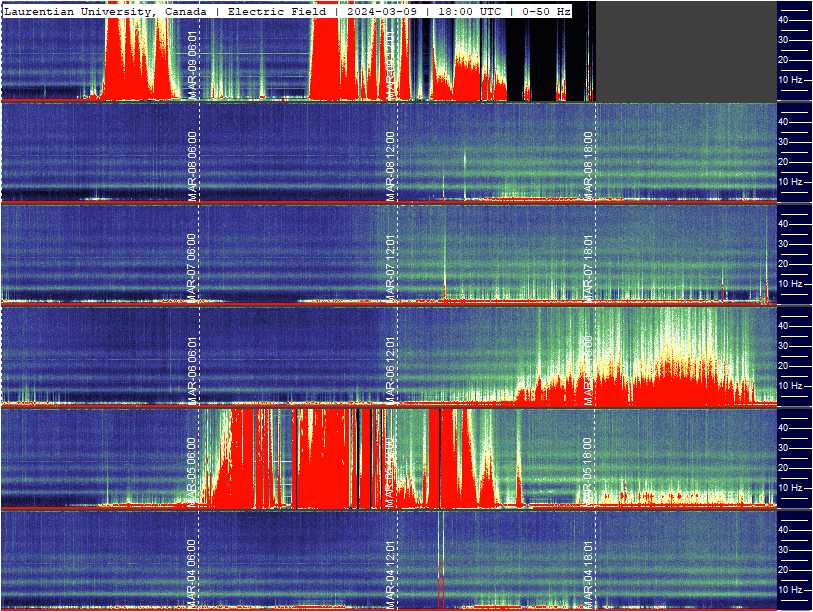Select the MAR-08 06:00 time marker
The height and width of the screenshot is (612, 813).
click(192, 166)
